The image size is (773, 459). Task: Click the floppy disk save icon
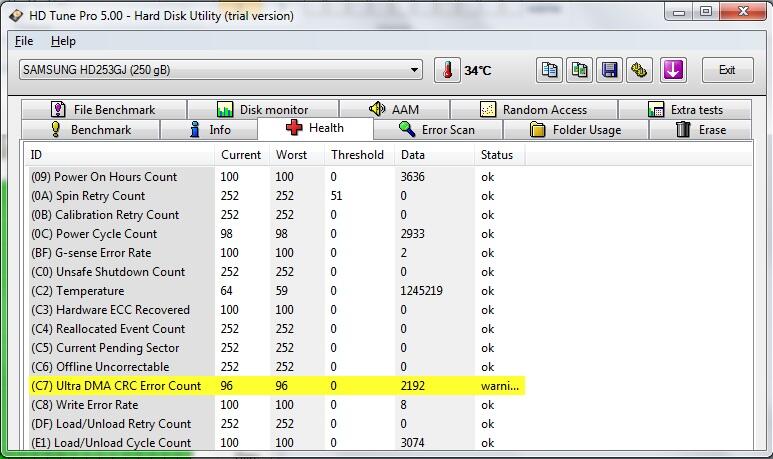pos(609,70)
